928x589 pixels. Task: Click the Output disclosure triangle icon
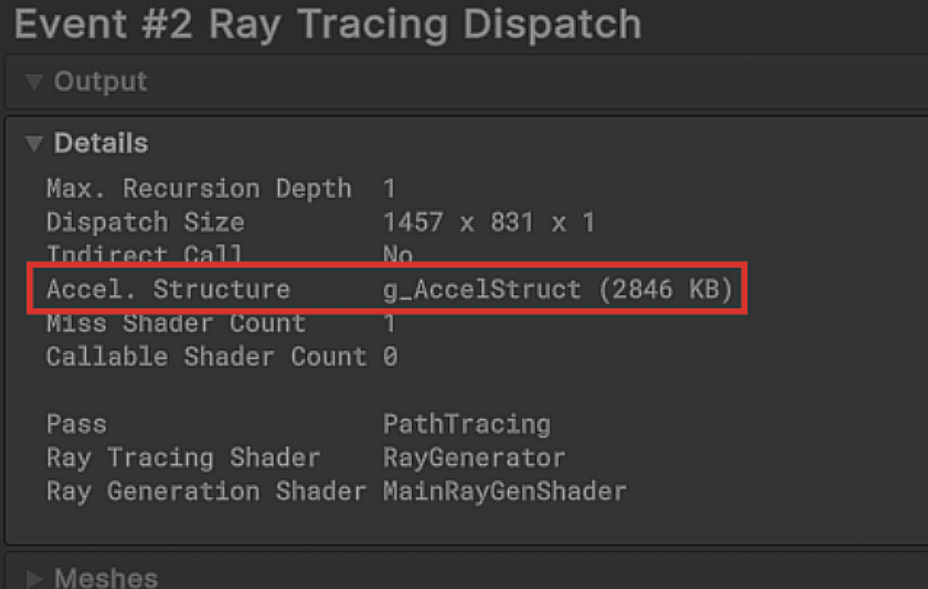click(35, 82)
